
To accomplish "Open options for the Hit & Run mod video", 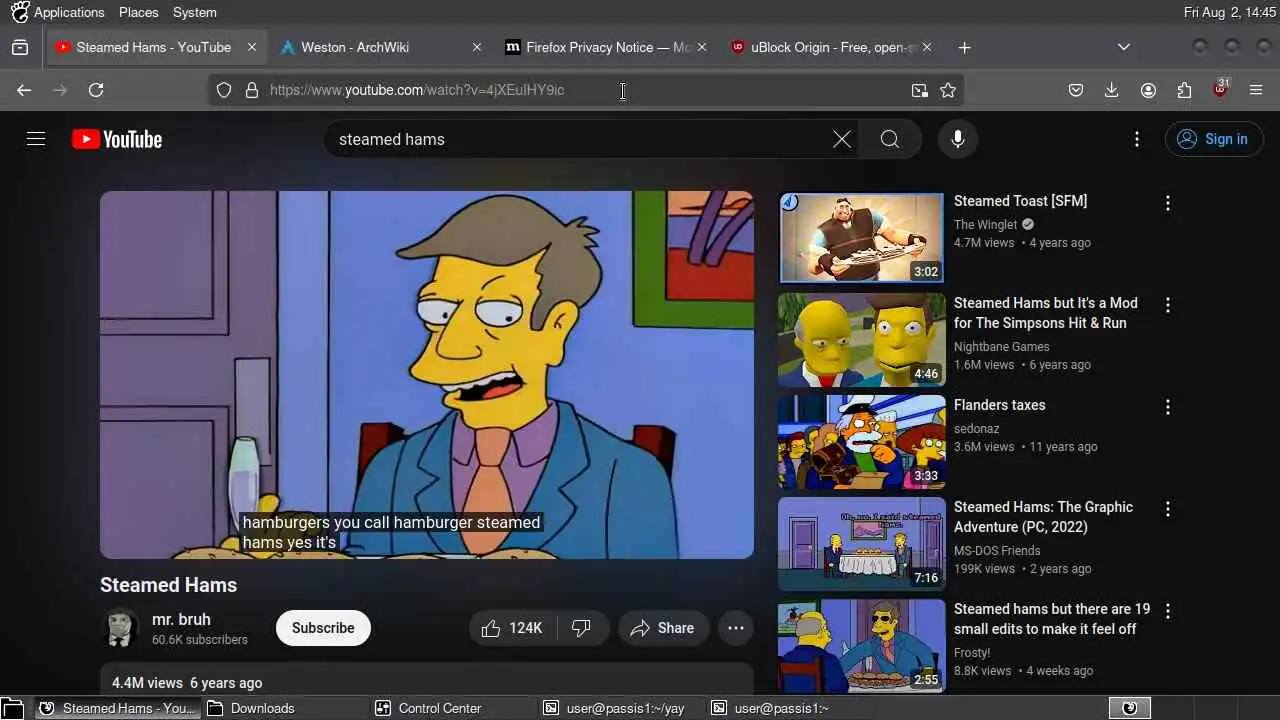I will 1167,305.
